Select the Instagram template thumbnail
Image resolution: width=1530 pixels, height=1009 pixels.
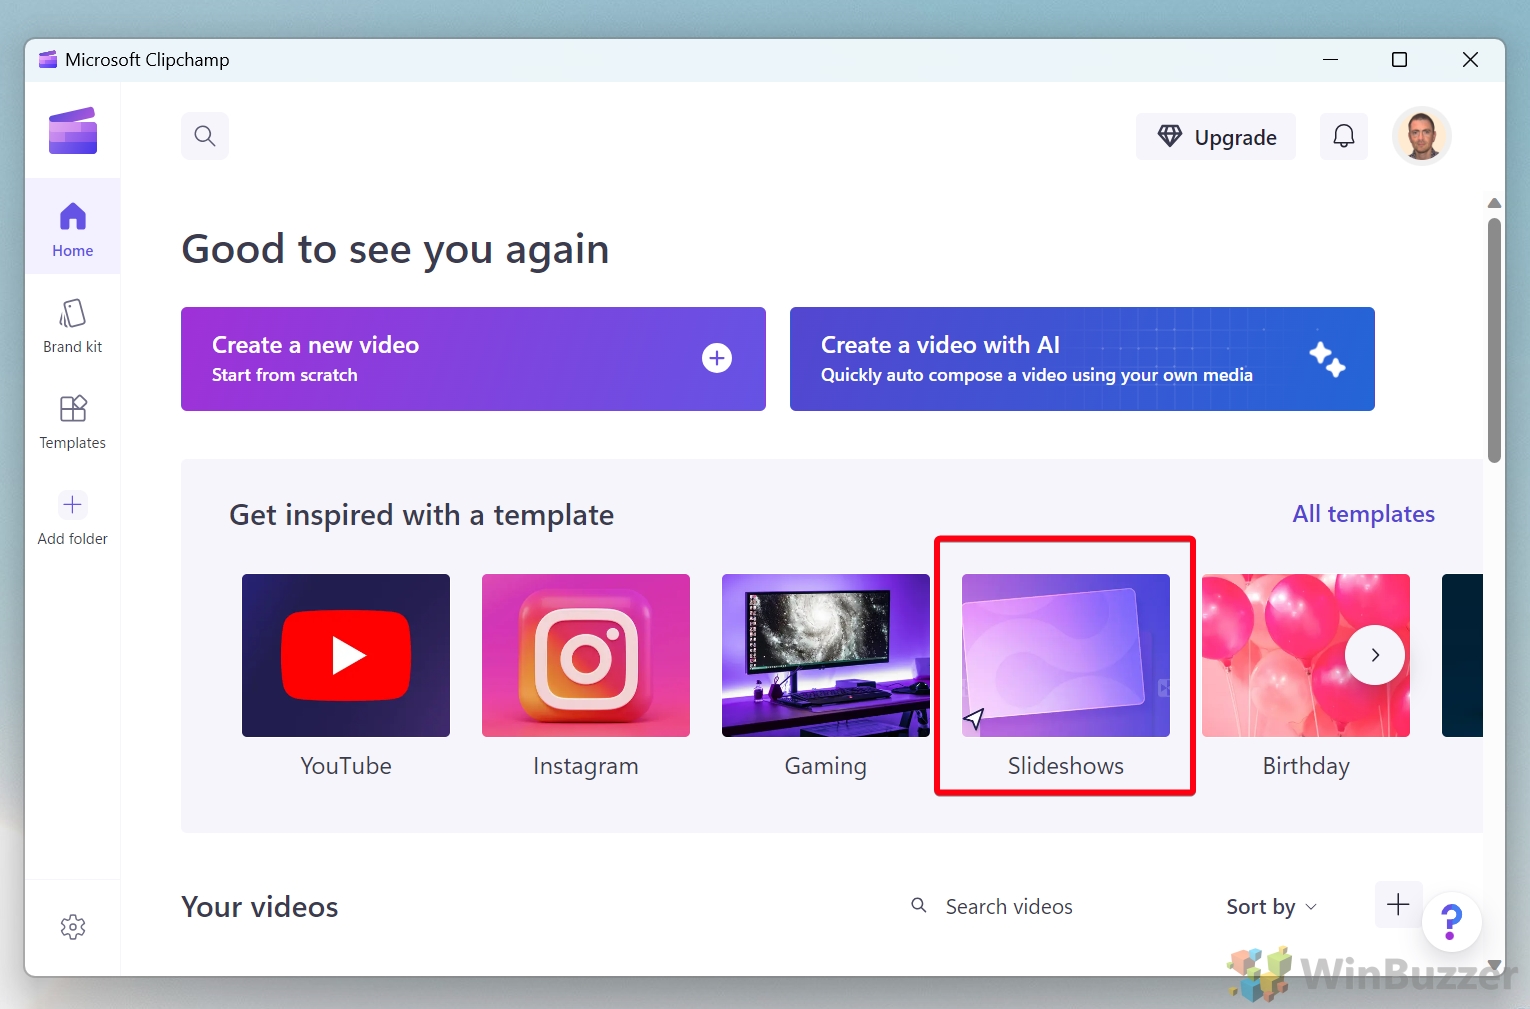586,655
